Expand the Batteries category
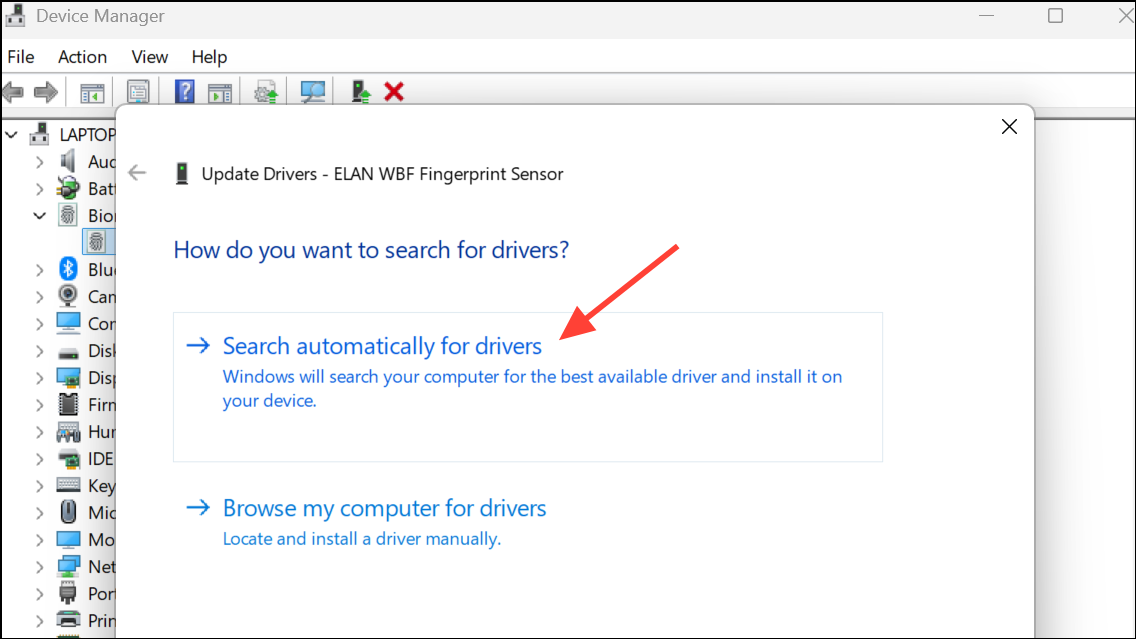 (x=40, y=189)
